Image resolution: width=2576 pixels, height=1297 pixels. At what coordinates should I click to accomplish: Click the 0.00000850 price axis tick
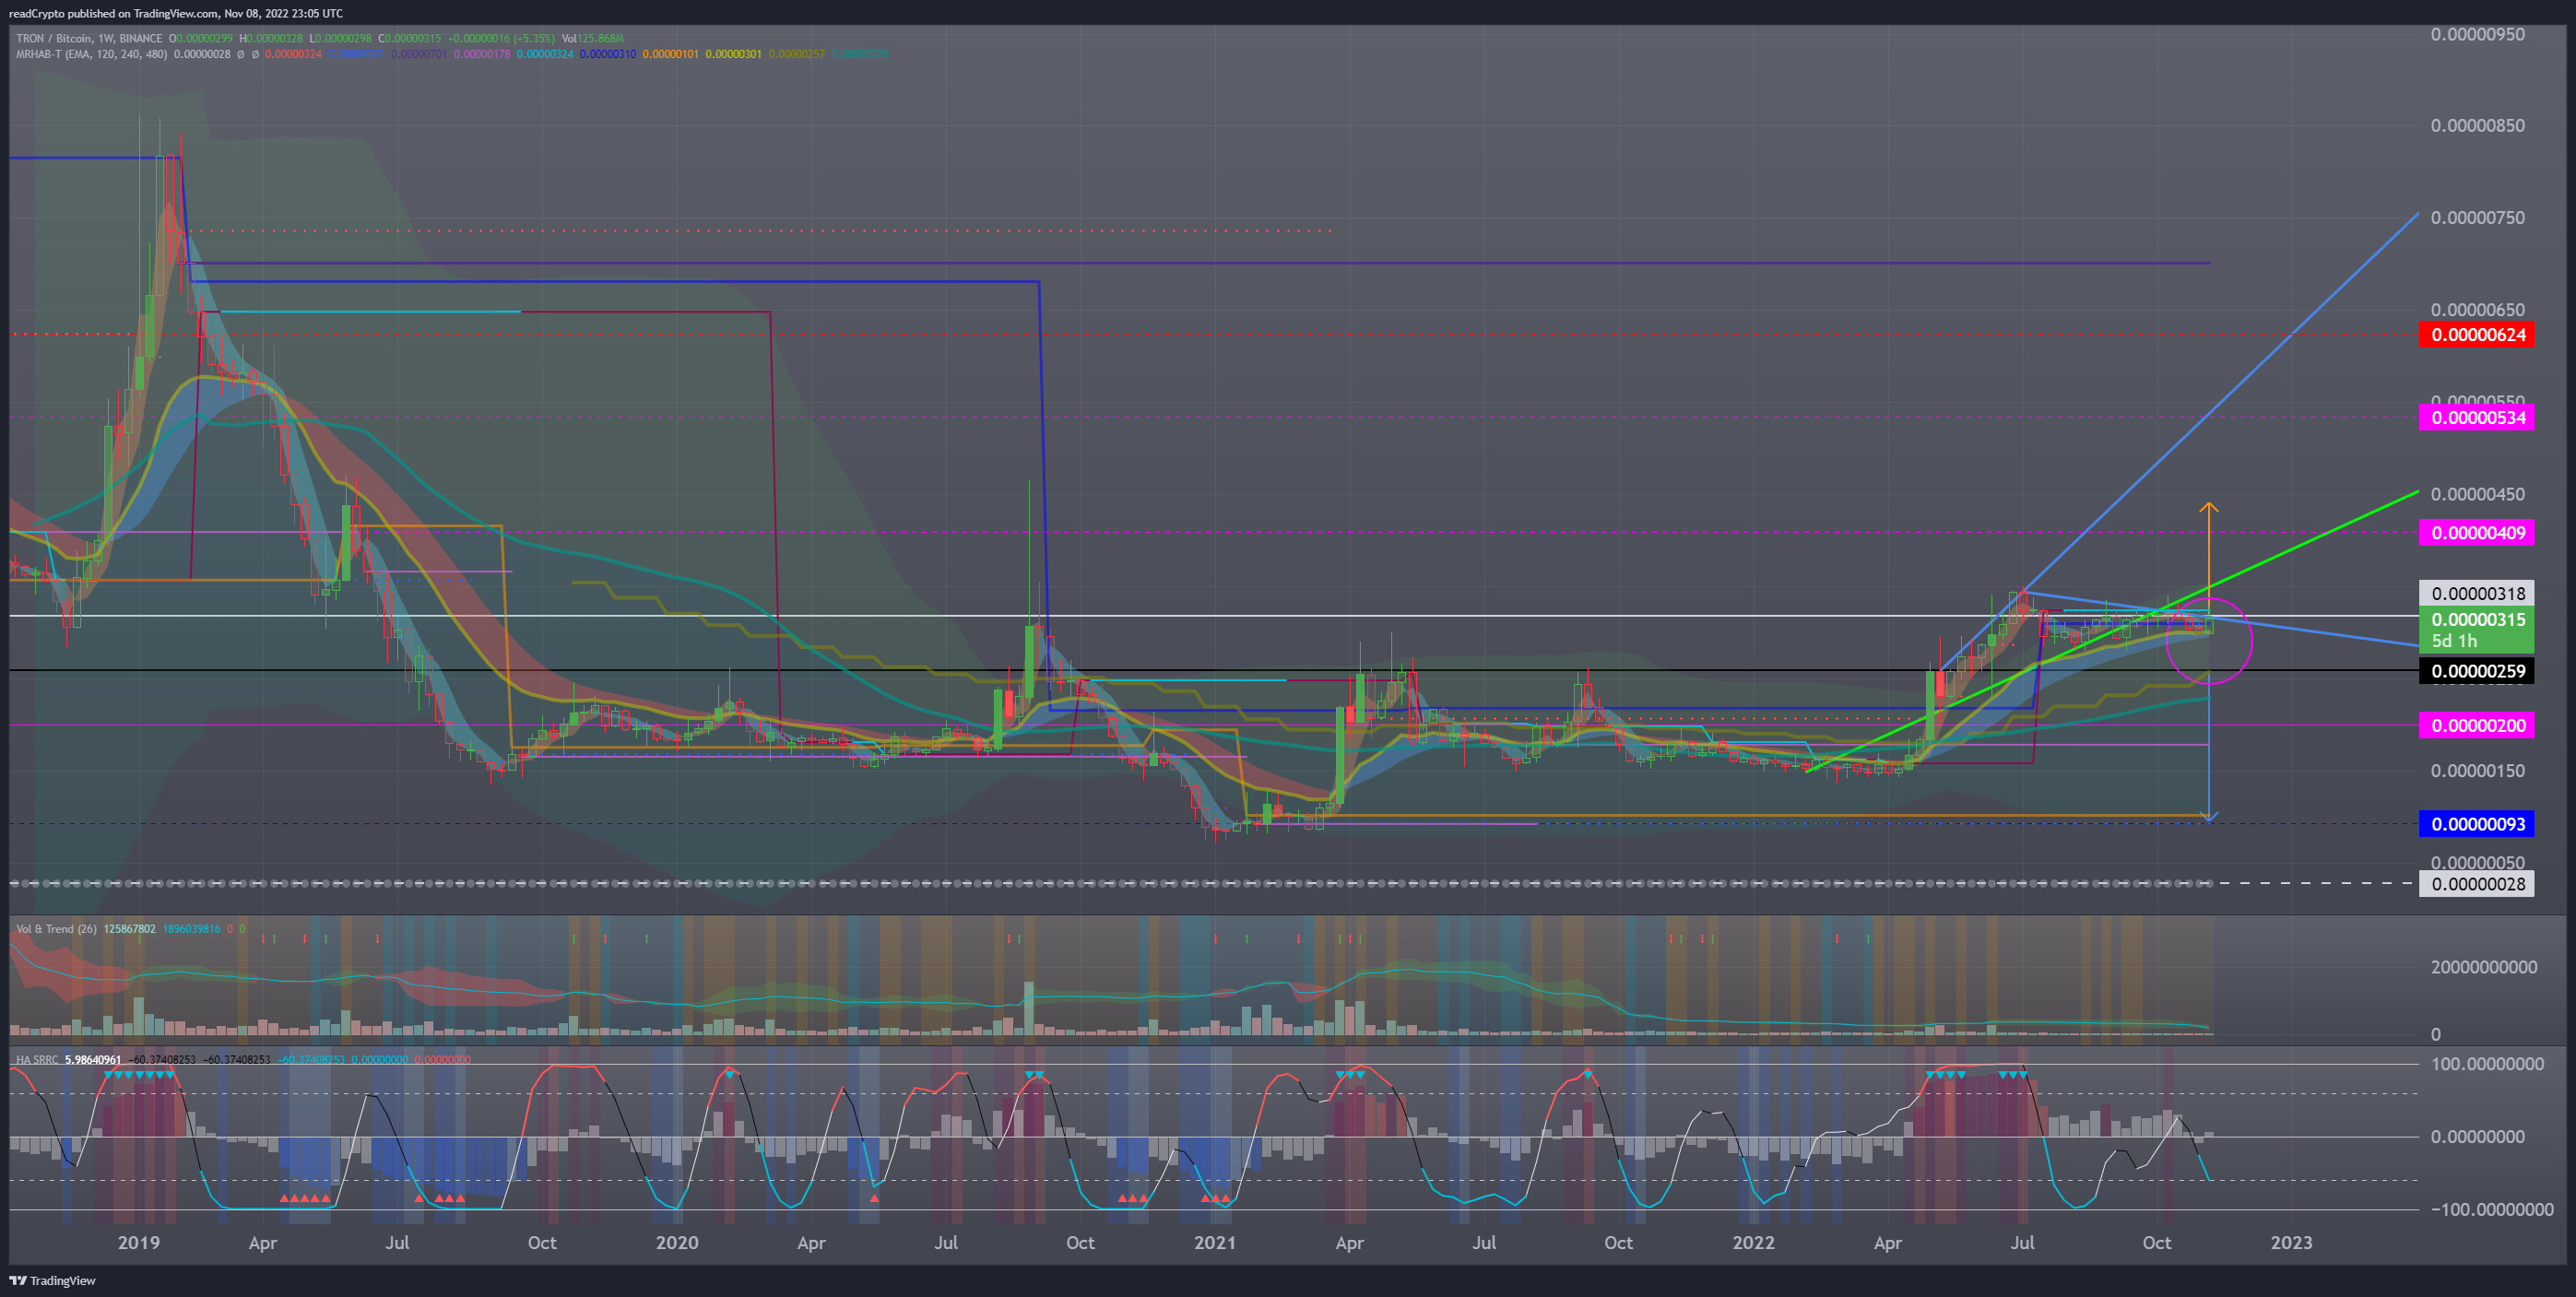2477,126
